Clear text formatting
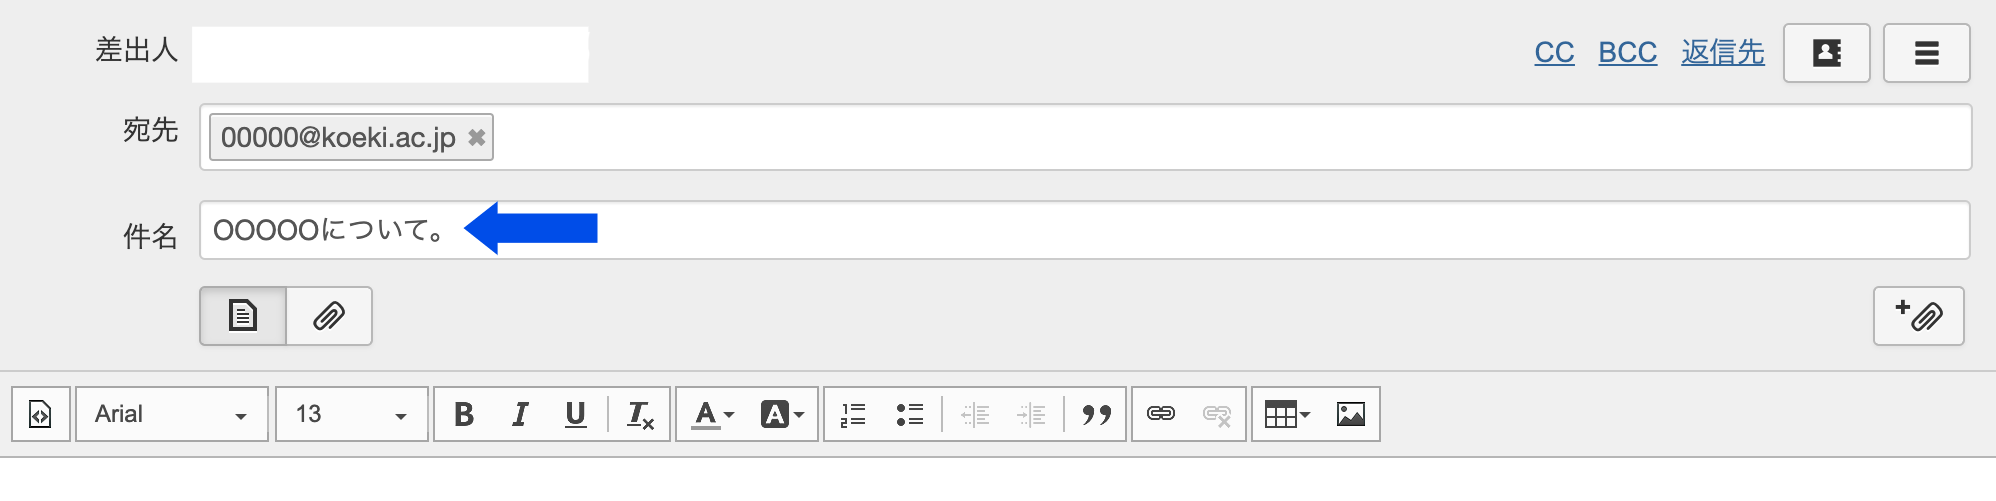 tap(640, 414)
